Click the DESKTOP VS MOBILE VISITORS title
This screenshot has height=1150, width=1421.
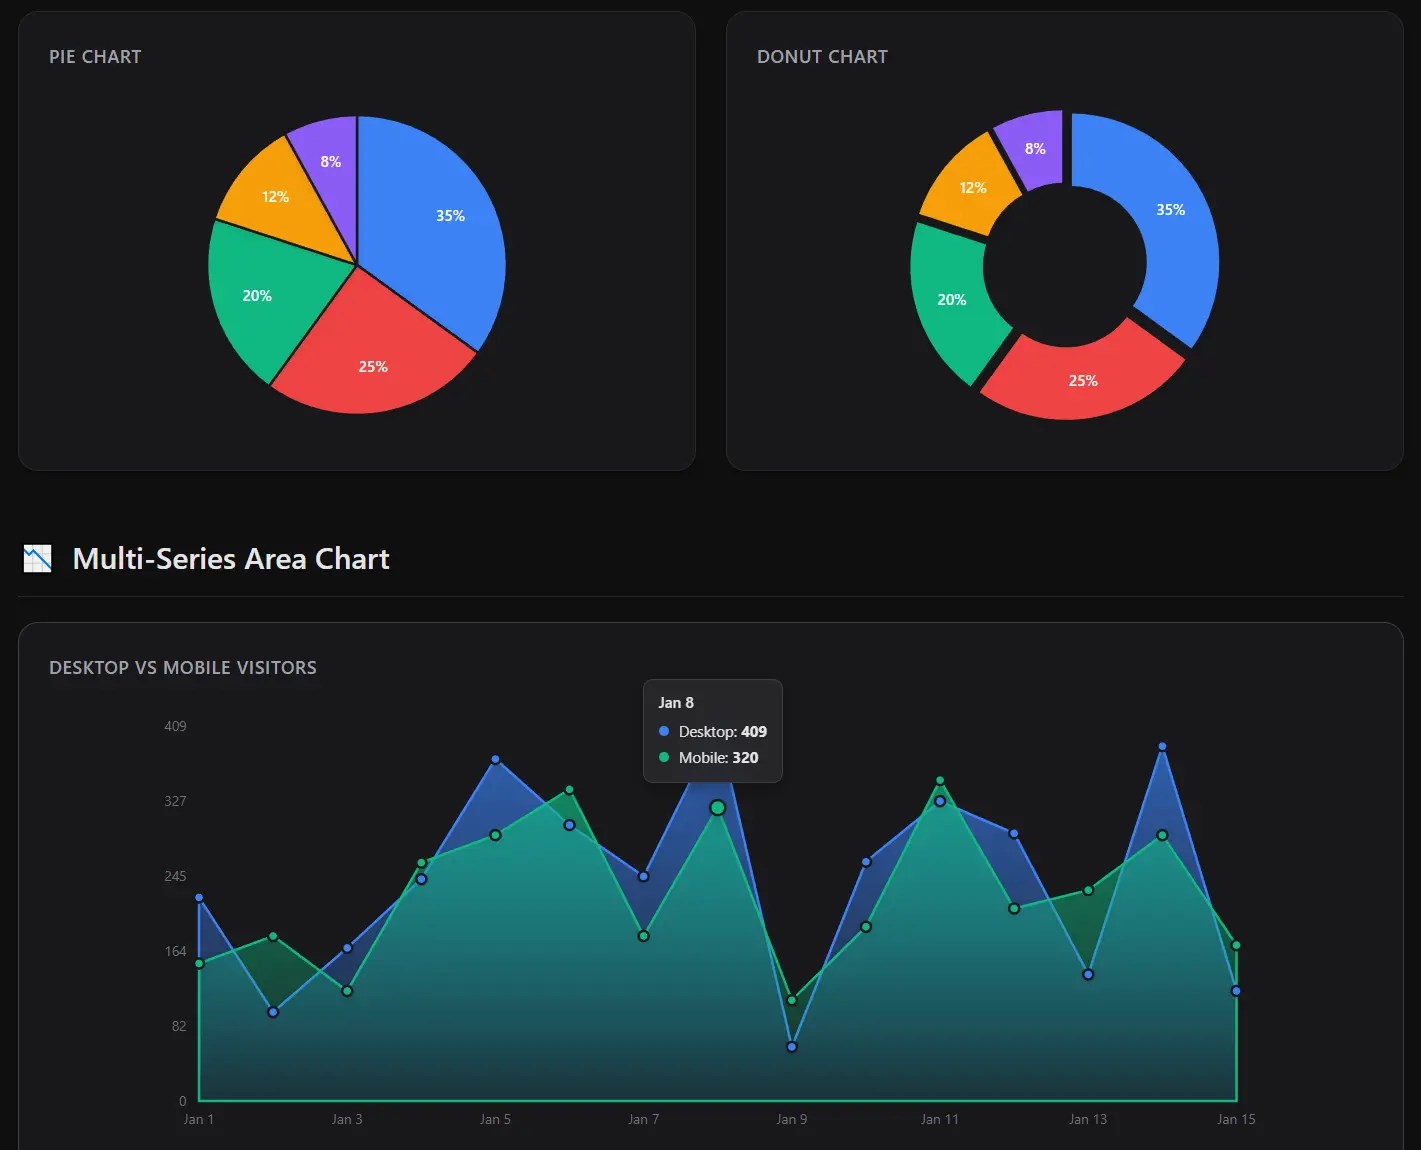[183, 667]
